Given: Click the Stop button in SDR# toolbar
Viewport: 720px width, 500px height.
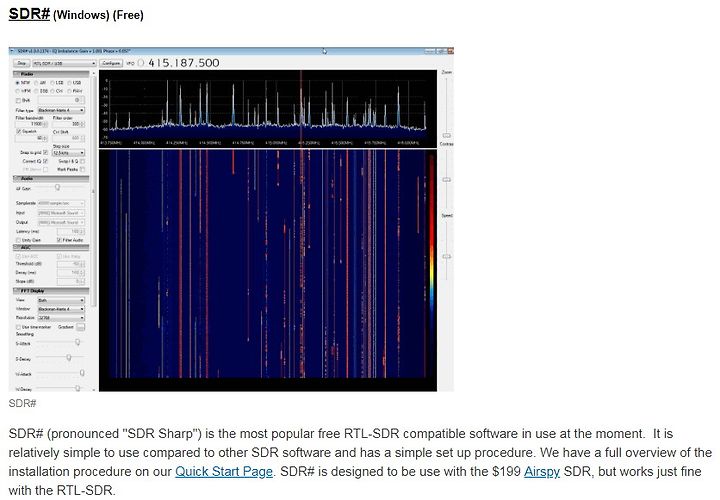Looking at the screenshot, I should pyautogui.click(x=22, y=63).
